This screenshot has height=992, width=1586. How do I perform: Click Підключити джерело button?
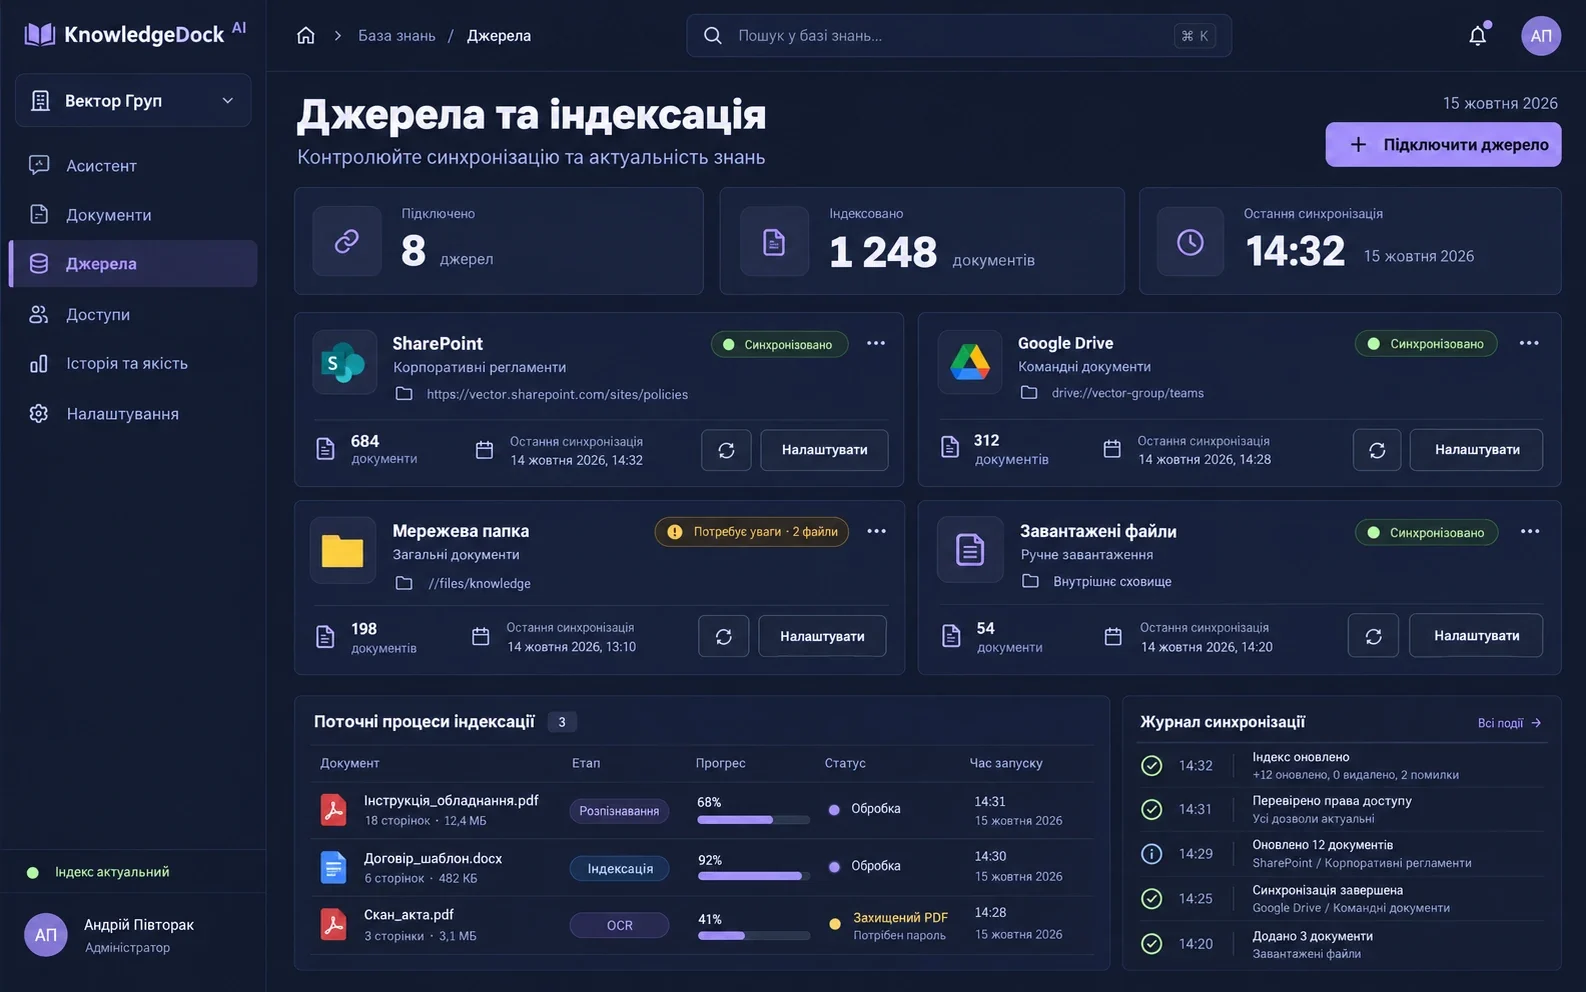pyautogui.click(x=1443, y=145)
